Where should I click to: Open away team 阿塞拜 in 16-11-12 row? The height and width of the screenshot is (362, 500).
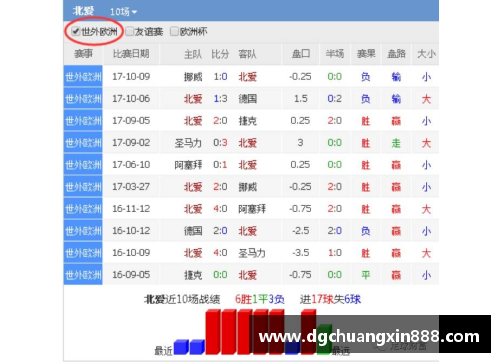point(252,209)
